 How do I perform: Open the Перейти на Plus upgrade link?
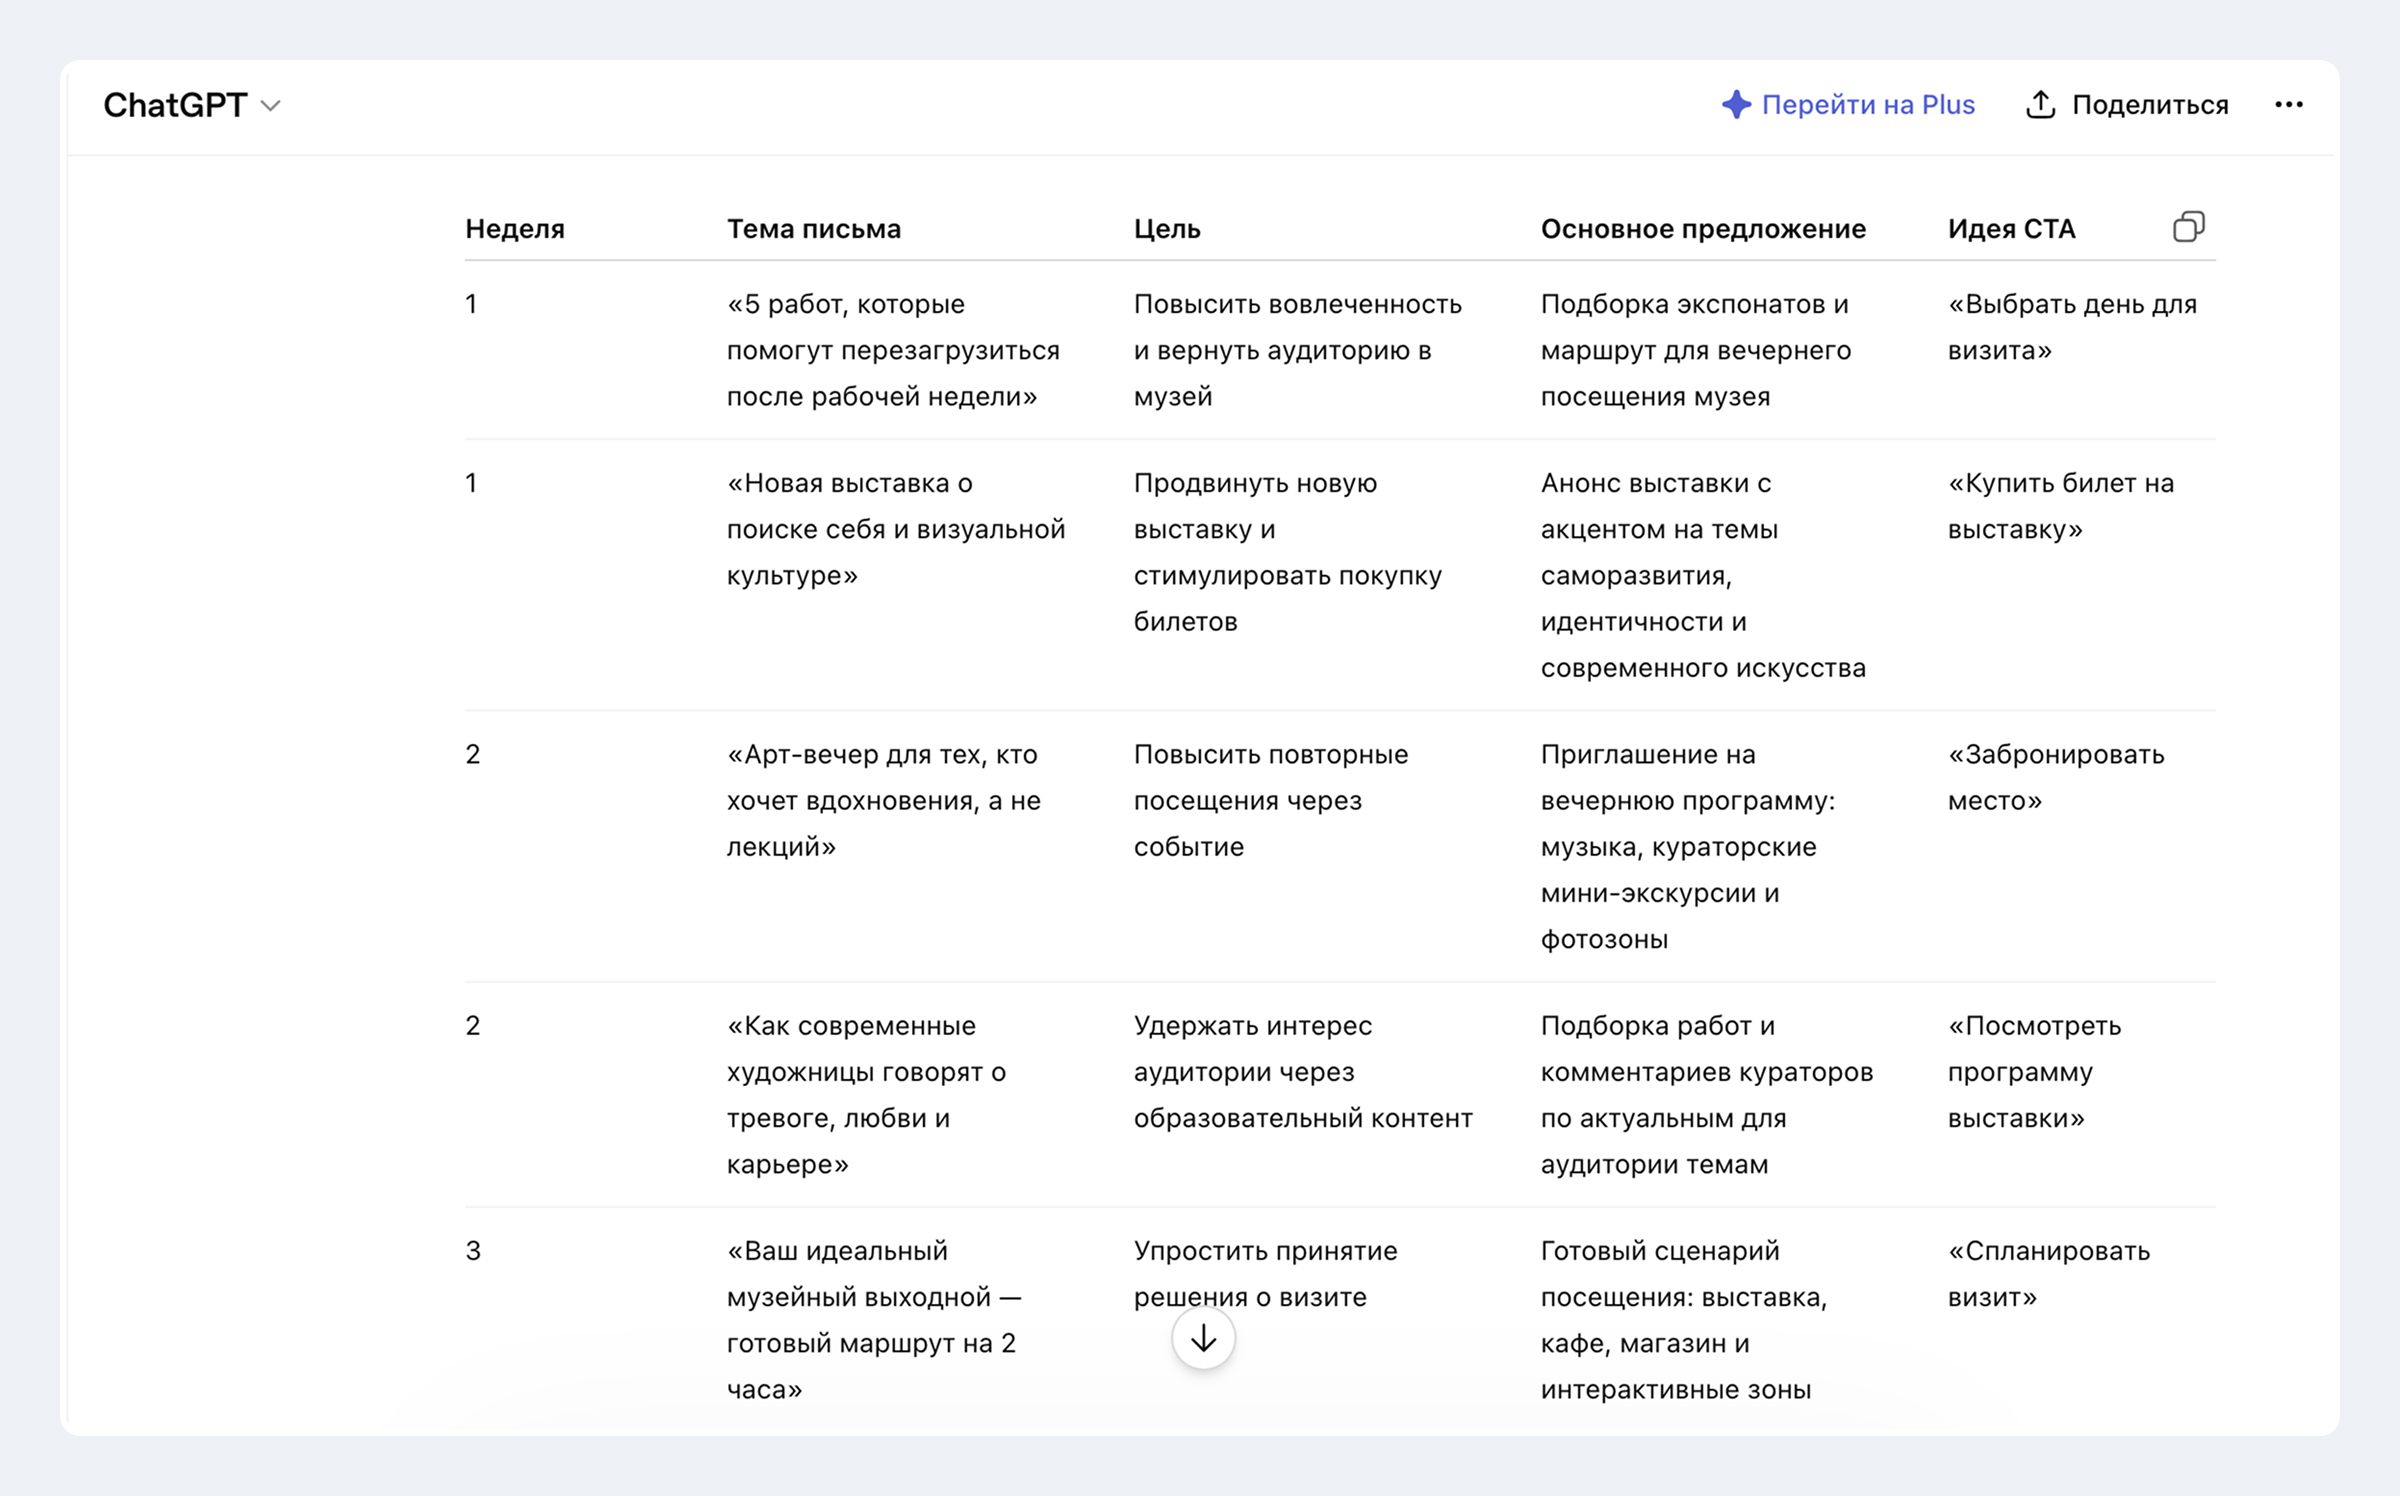1848,104
